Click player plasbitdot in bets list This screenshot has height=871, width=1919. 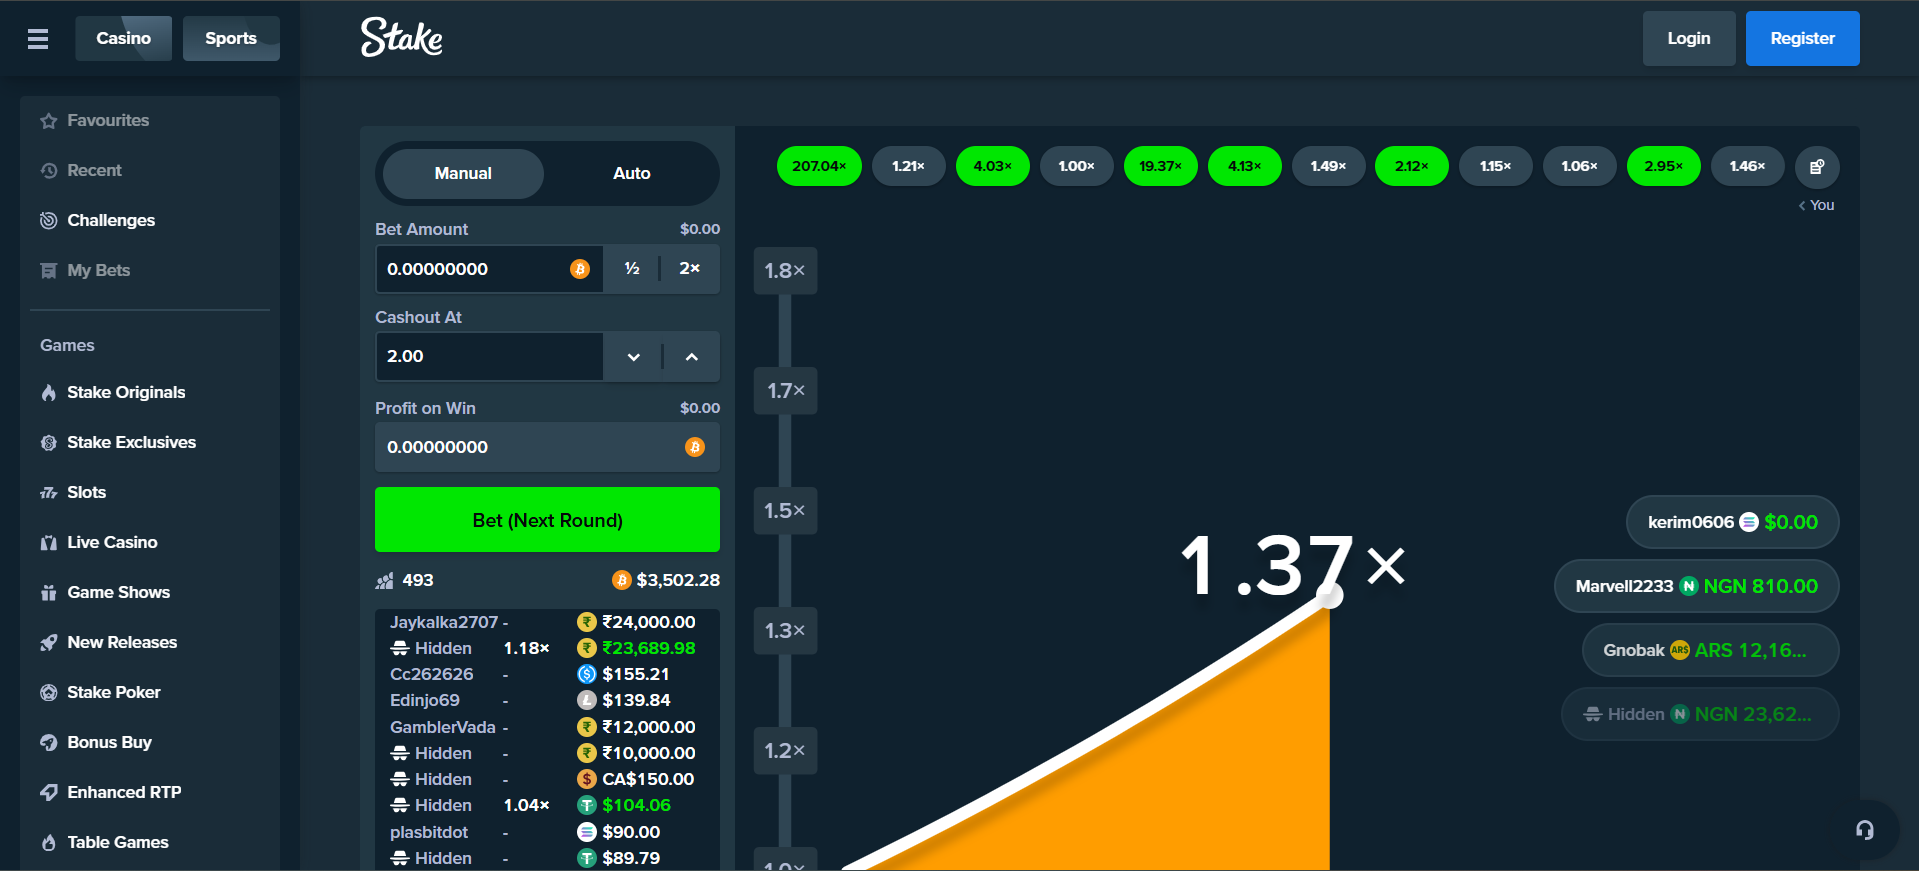[x=429, y=832]
